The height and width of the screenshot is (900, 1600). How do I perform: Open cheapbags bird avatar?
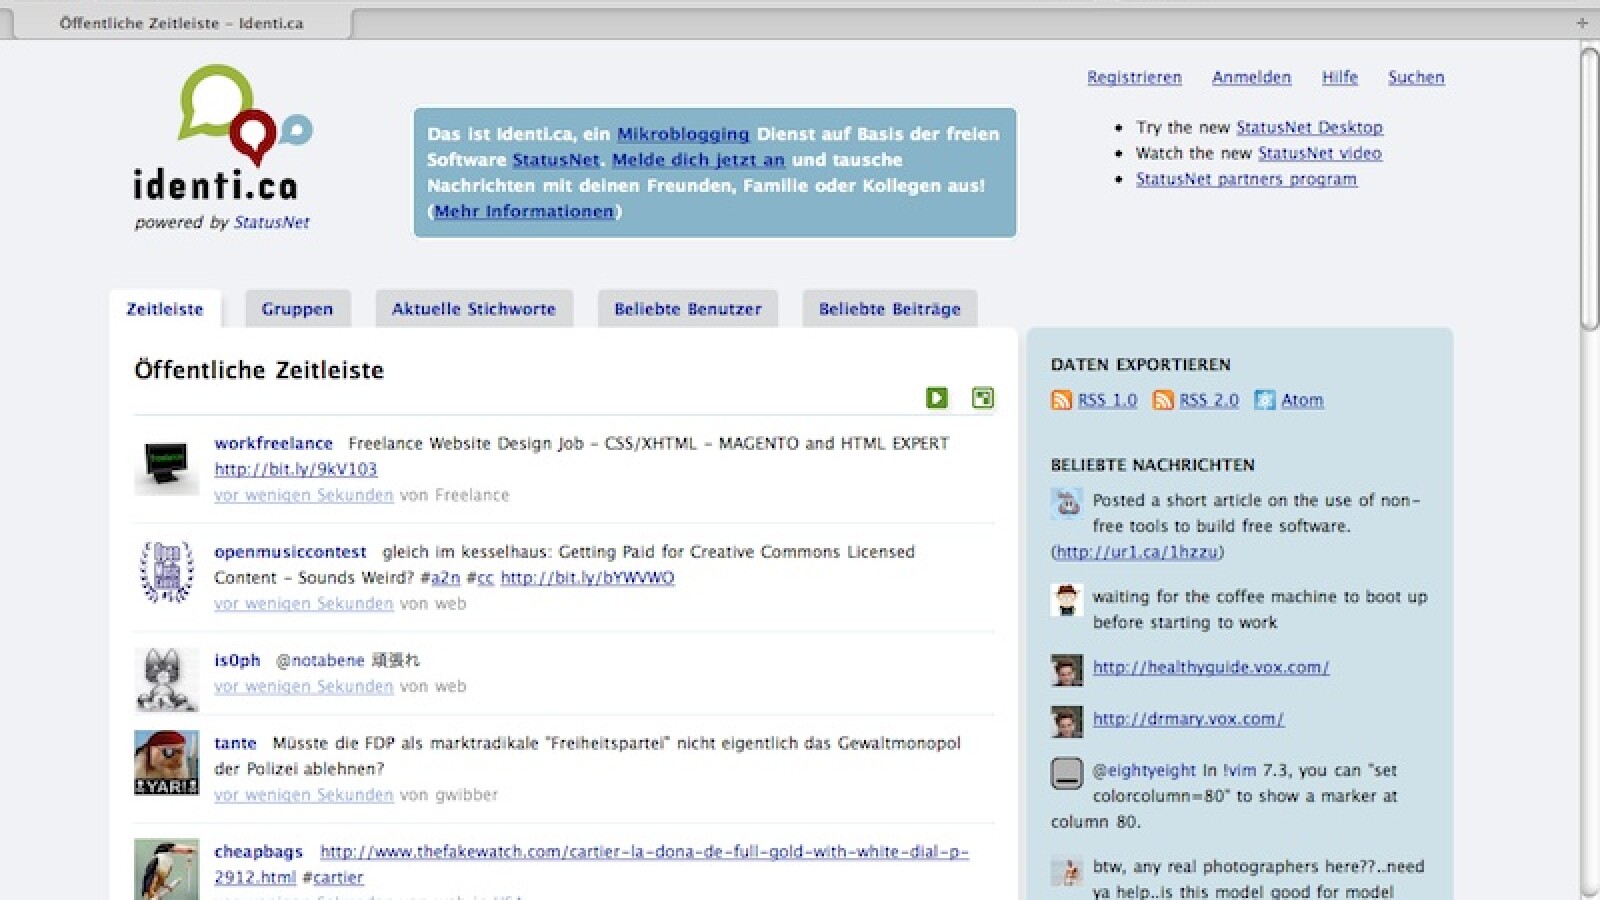pyautogui.click(x=166, y=869)
